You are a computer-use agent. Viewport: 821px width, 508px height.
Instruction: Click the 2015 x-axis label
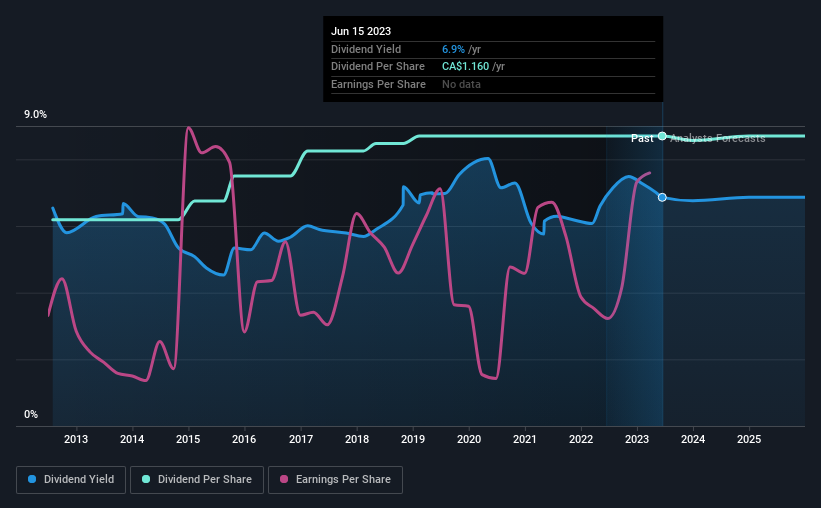(x=188, y=439)
